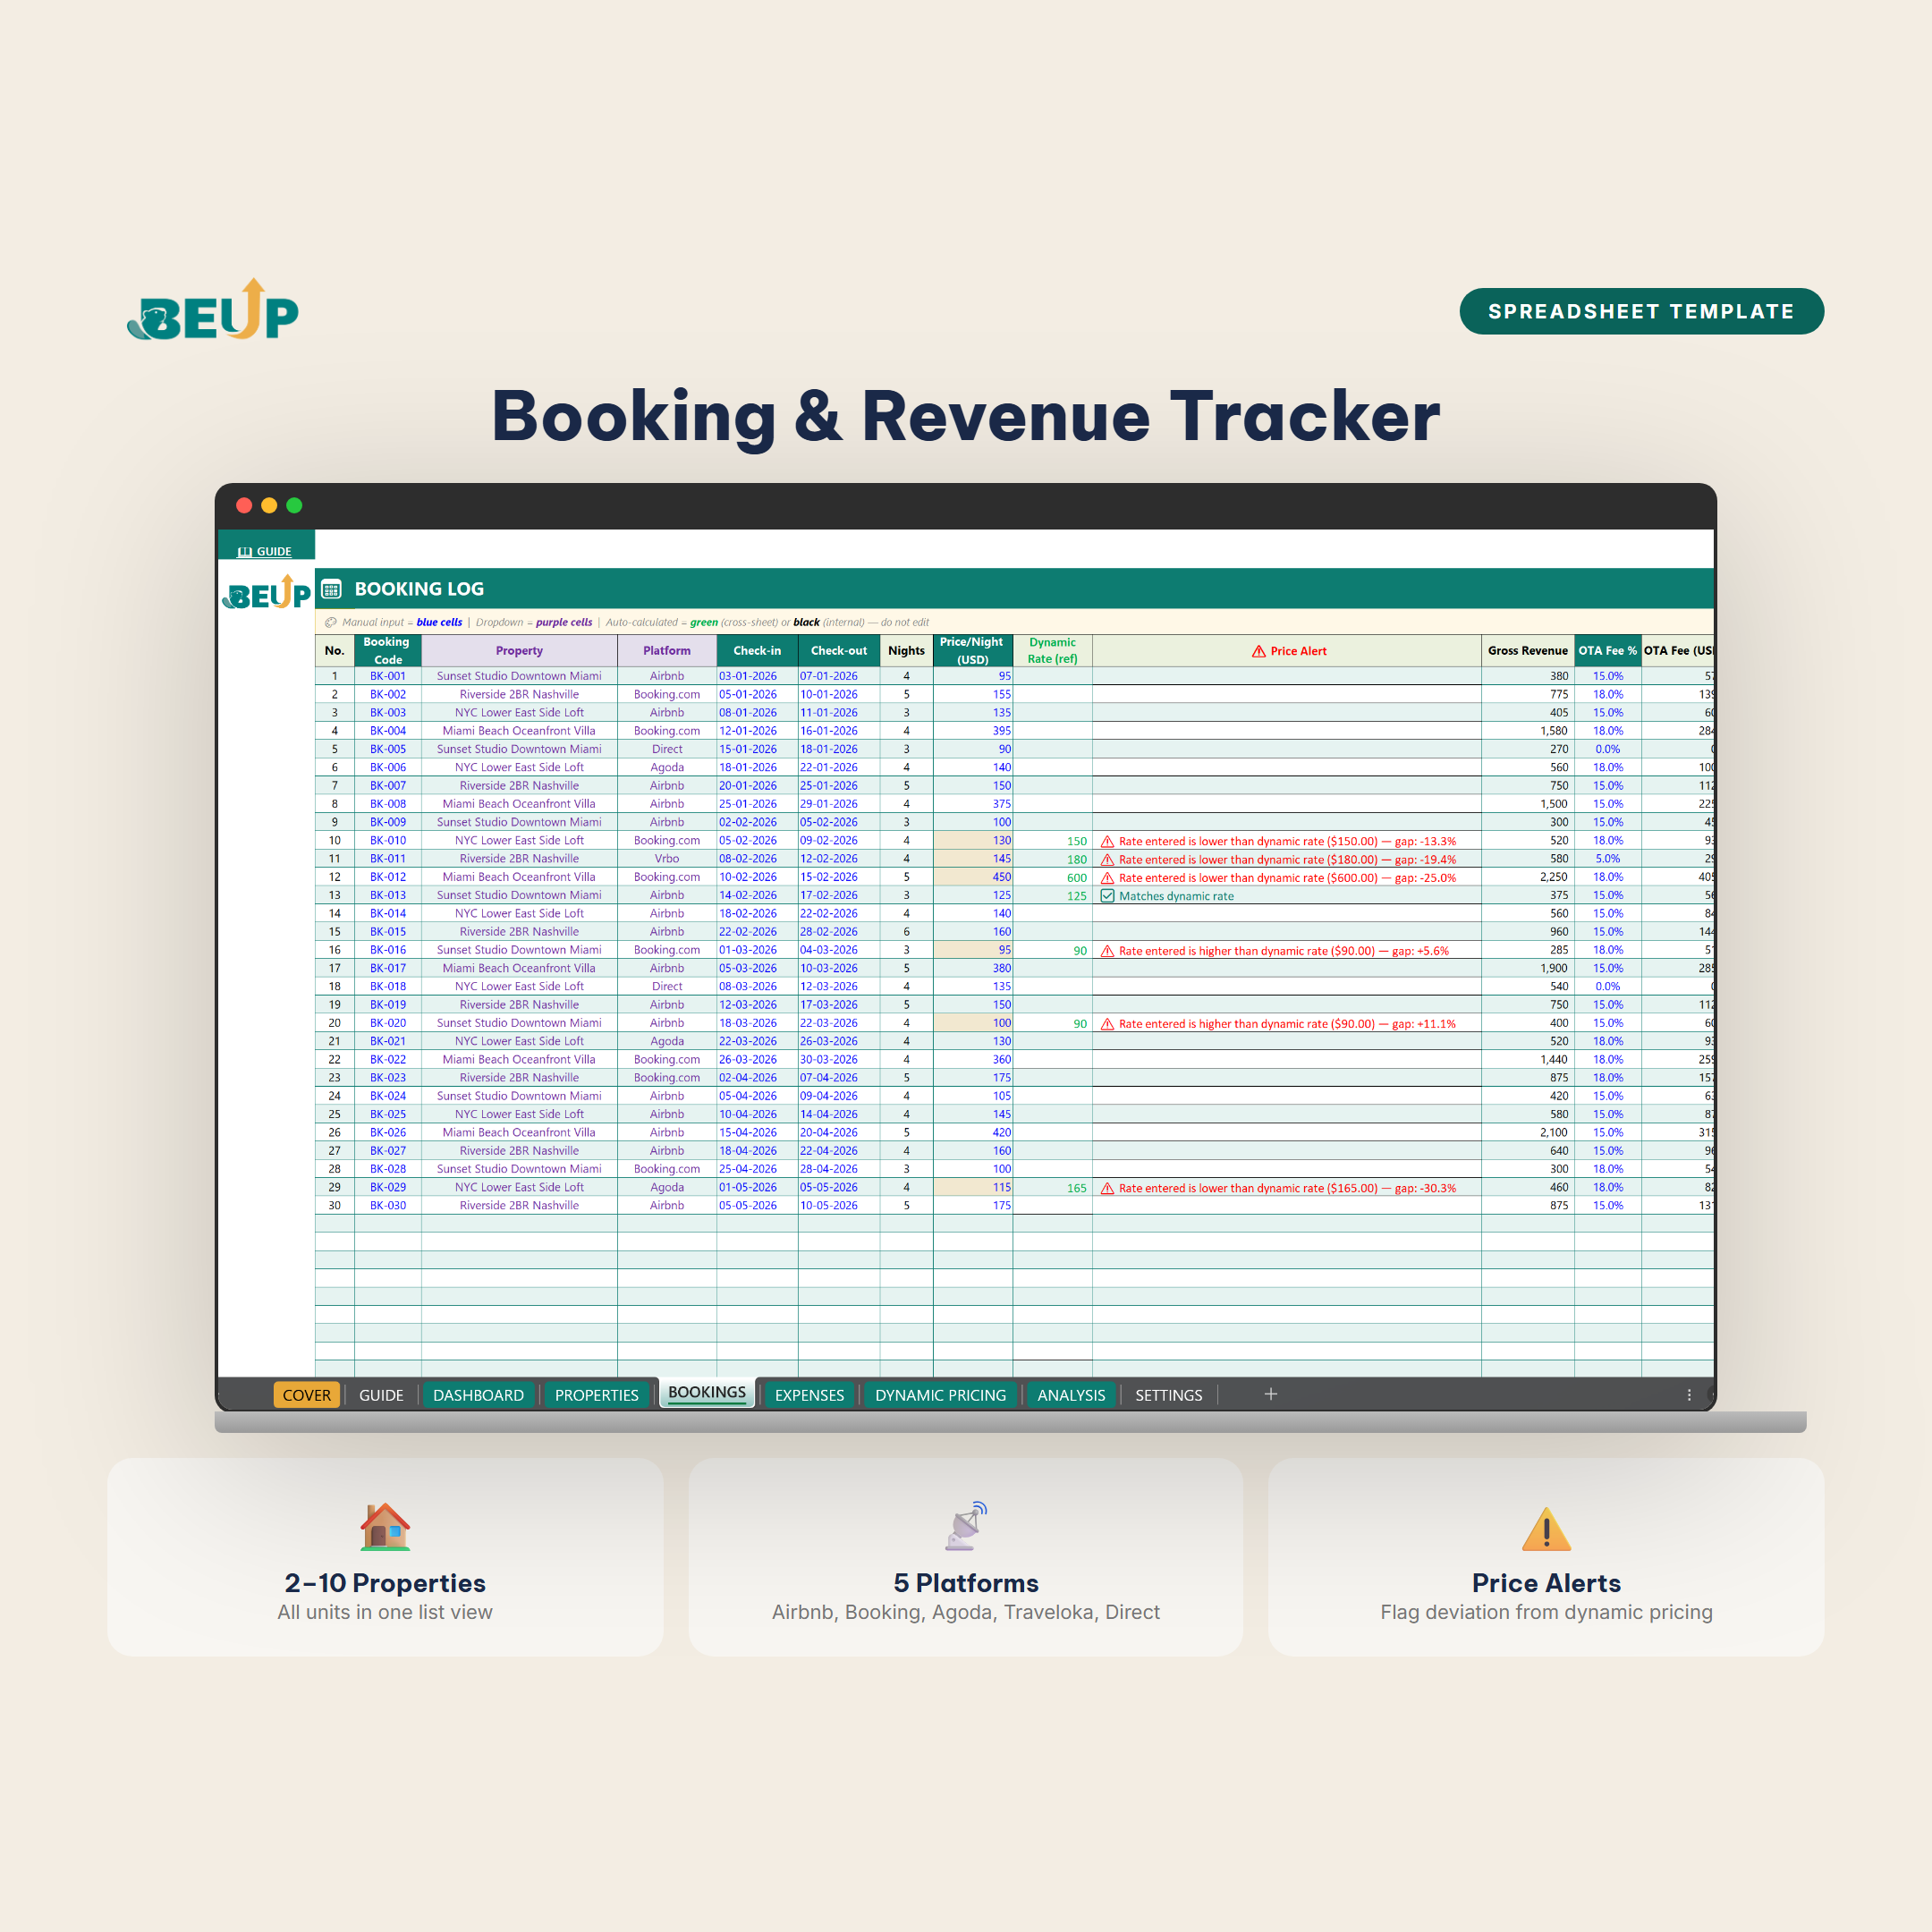The width and height of the screenshot is (1932, 1932).
Task: Click the alert triangle on BK-010 row
Action: [1107, 841]
